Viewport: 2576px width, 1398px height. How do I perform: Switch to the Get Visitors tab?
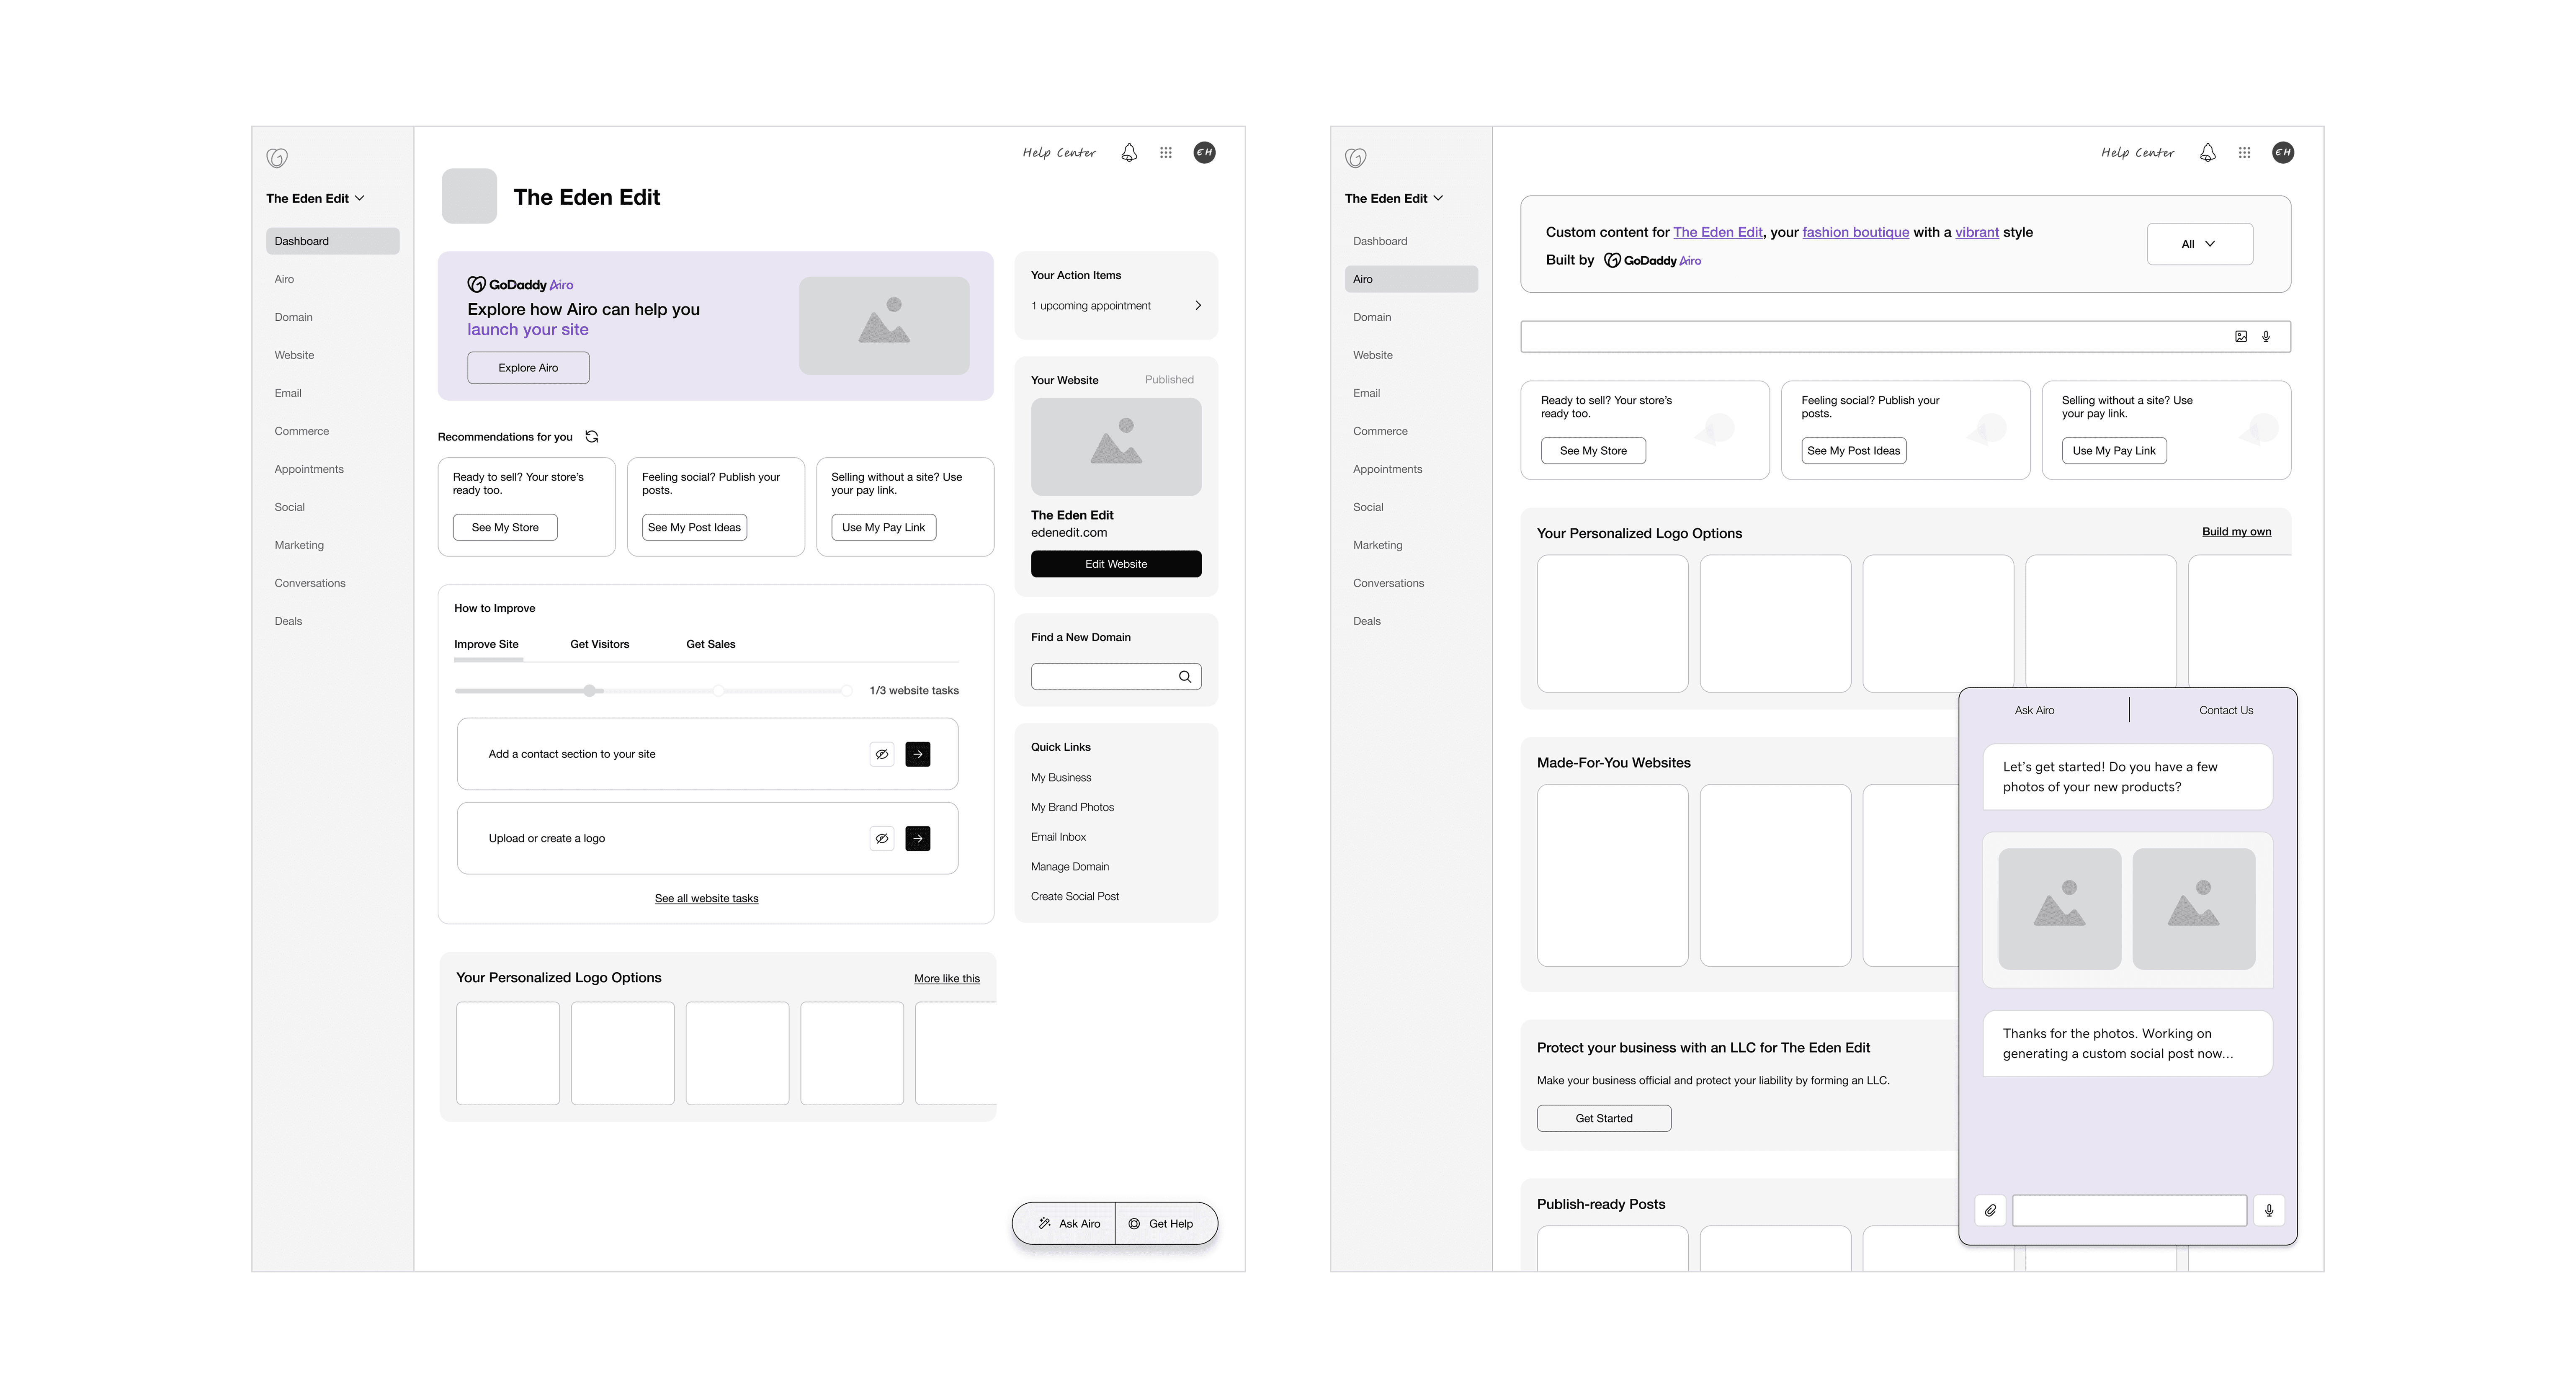point(599,644)
